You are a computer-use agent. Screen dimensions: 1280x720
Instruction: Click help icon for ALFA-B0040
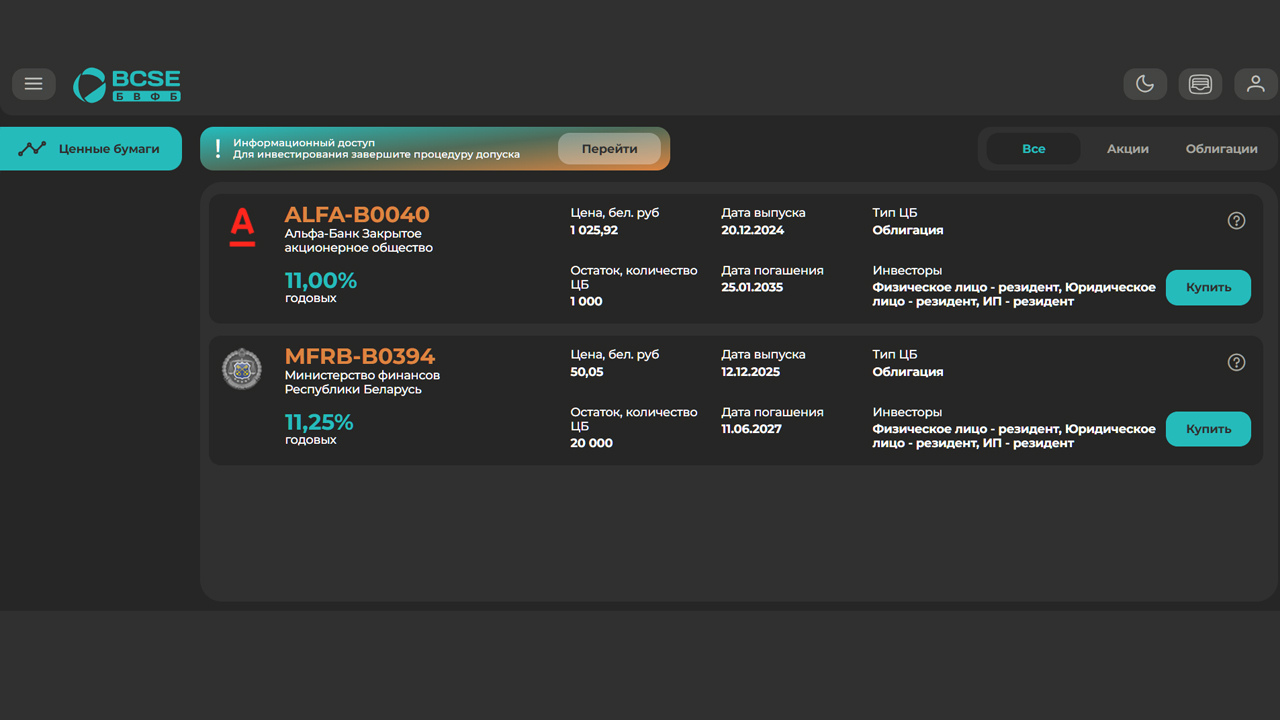click(x=1236, y=221)
